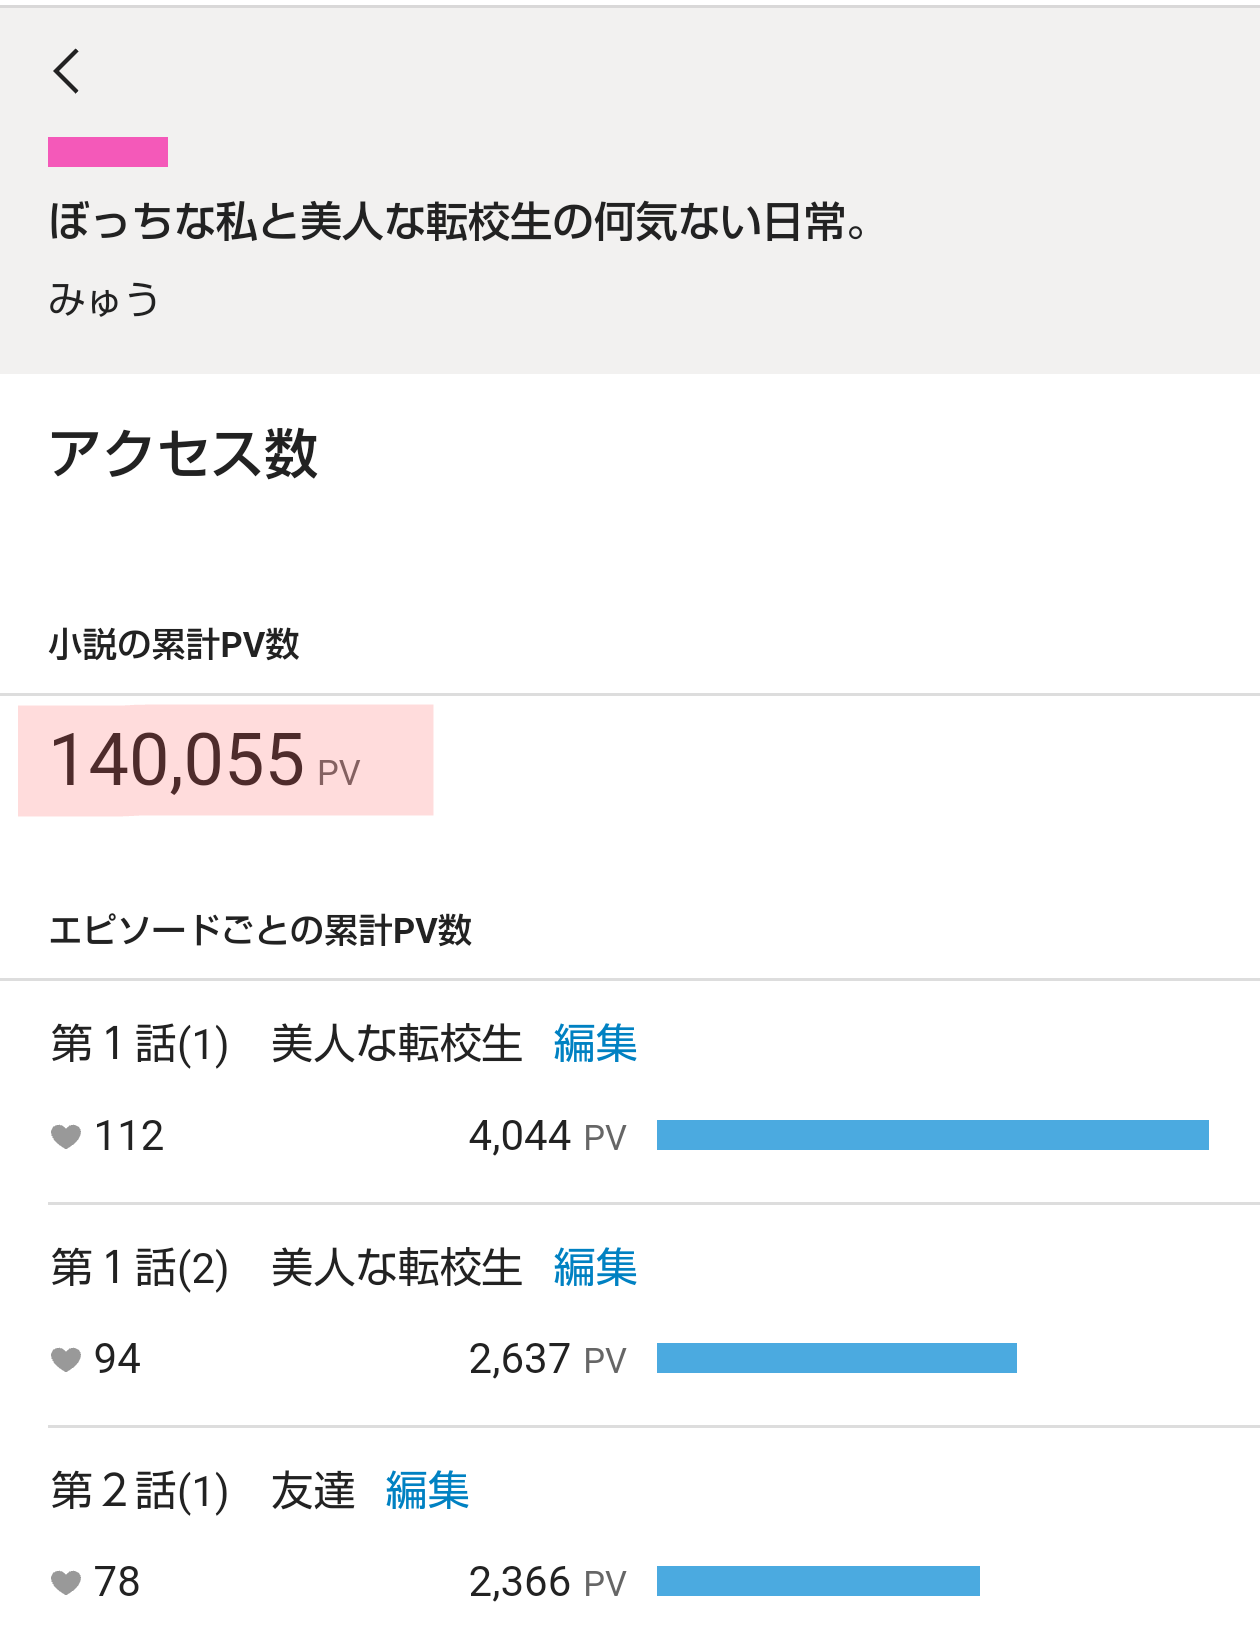Select author name みゅう
Image resolution: width=1260 pixels, height=1647 pixels.
click(104, 300)
